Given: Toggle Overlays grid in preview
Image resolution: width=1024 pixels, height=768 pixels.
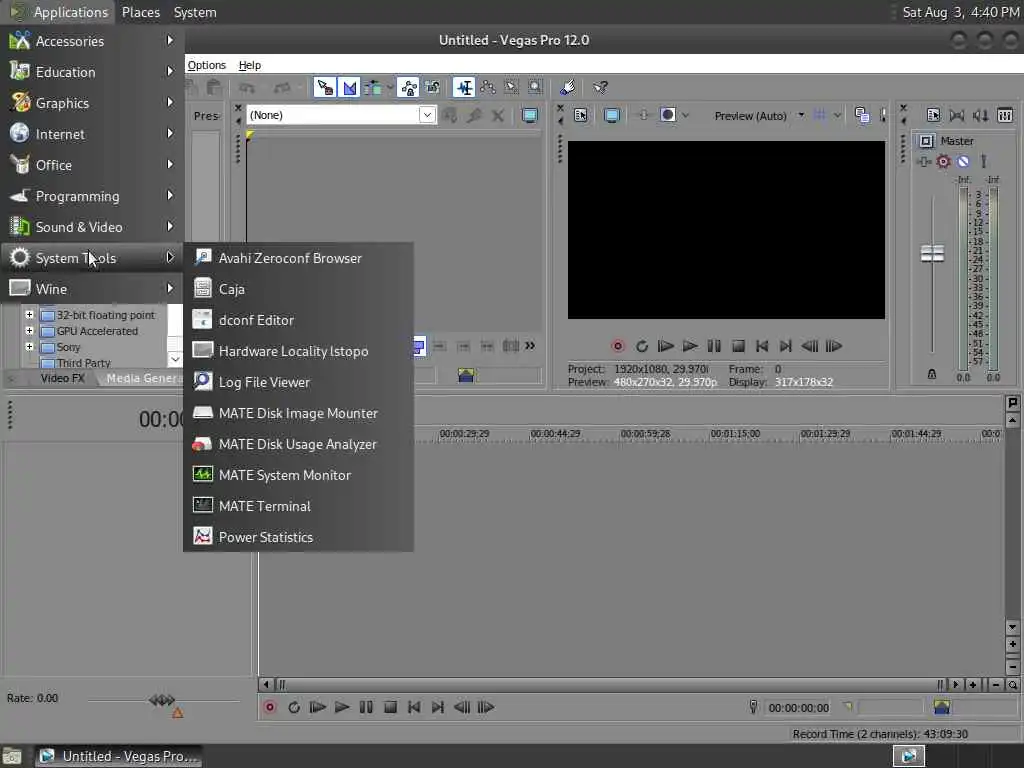Looking at the screenshot, I should pyautogui.click(x=820, y=116).
